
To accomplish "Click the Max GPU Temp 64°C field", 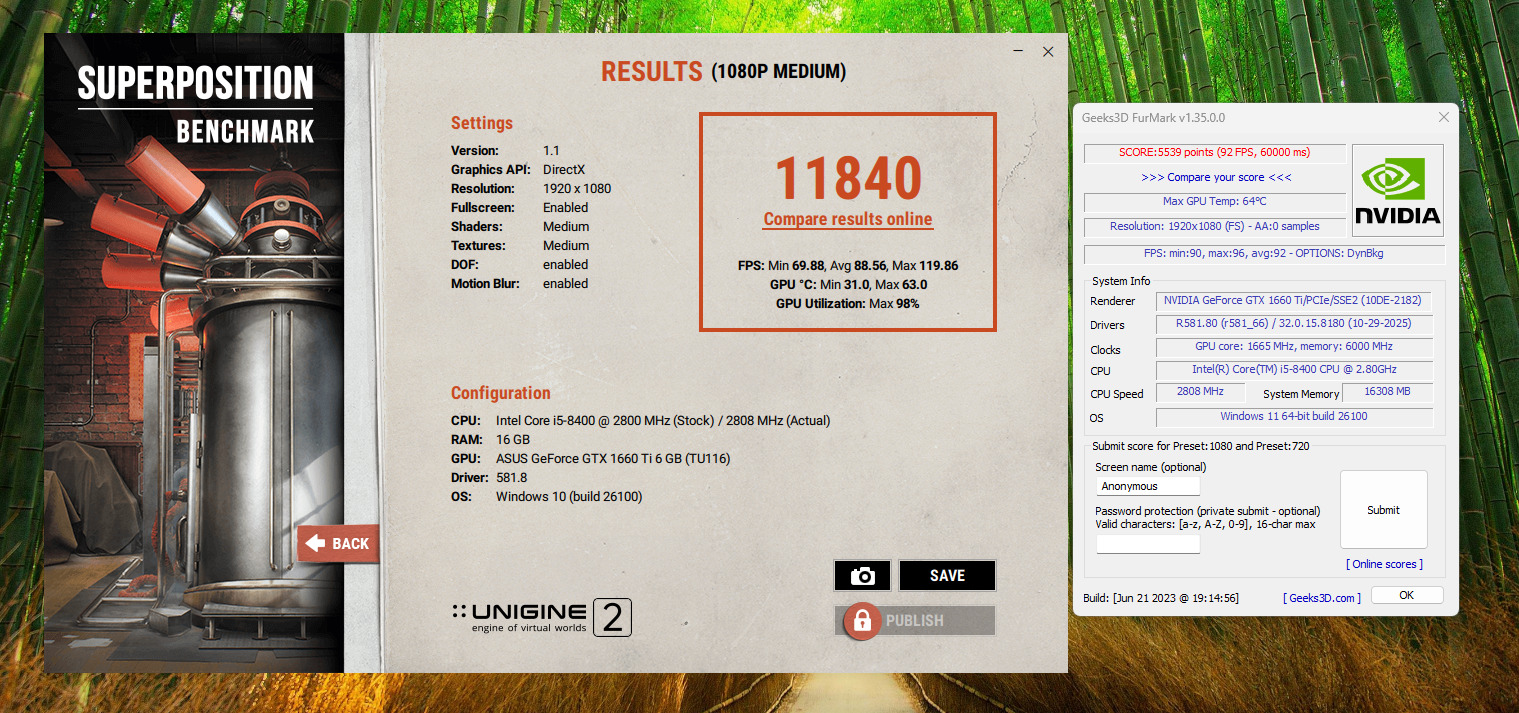I will click(x=1216, y=202).
